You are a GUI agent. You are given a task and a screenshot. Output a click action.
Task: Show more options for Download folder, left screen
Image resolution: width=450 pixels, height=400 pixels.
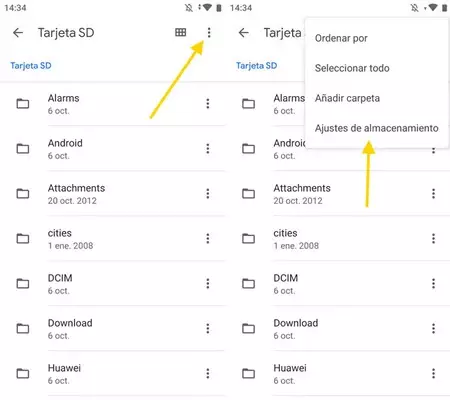(208, 328)
